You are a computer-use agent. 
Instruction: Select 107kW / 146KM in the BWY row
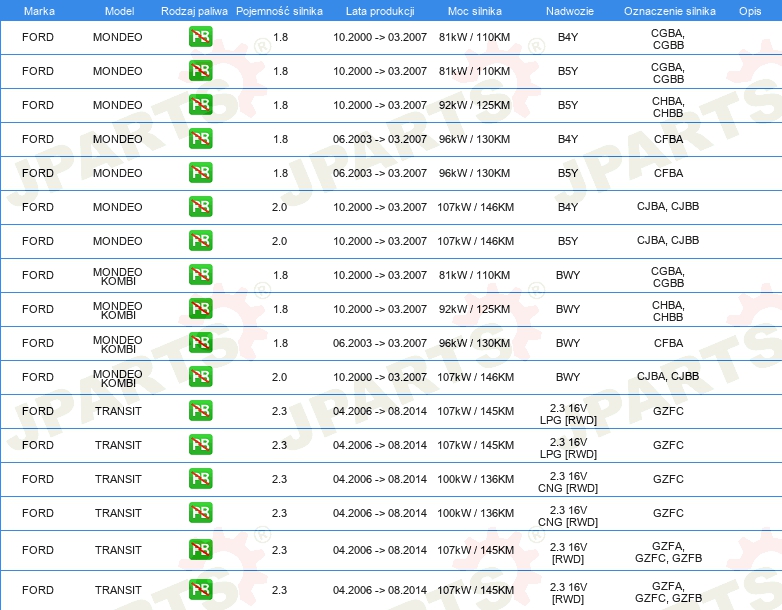click(475, 377)
